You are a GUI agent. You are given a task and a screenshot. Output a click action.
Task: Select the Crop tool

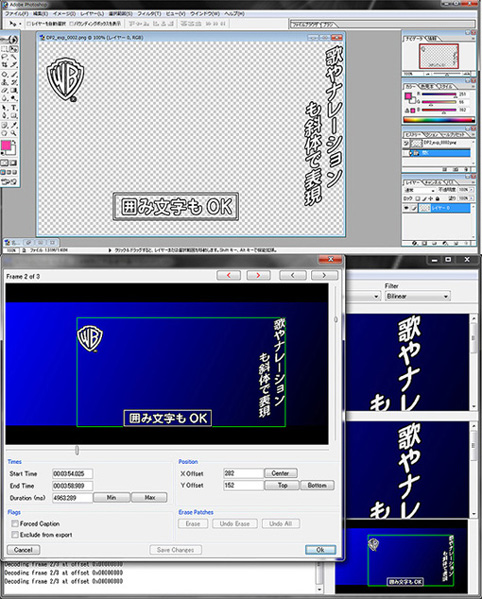click(x=4, y=65)
